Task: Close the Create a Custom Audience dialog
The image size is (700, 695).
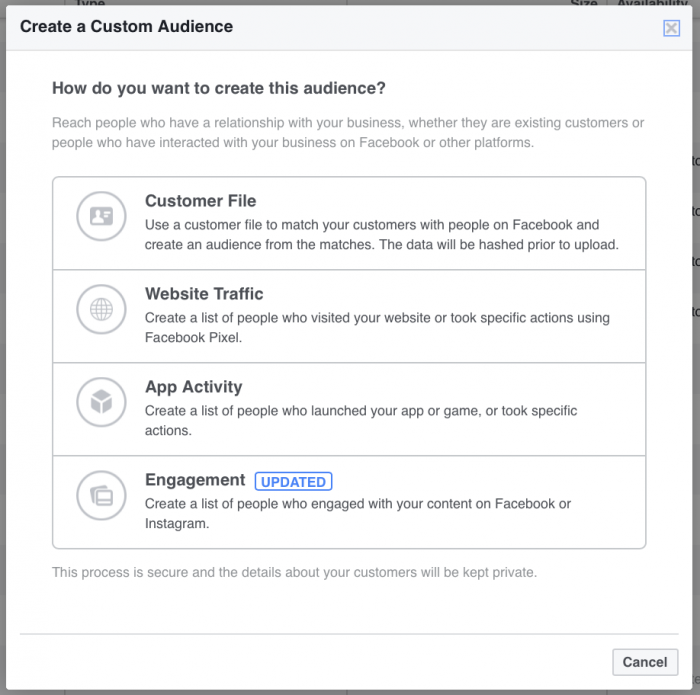Action: pos(671,28)
